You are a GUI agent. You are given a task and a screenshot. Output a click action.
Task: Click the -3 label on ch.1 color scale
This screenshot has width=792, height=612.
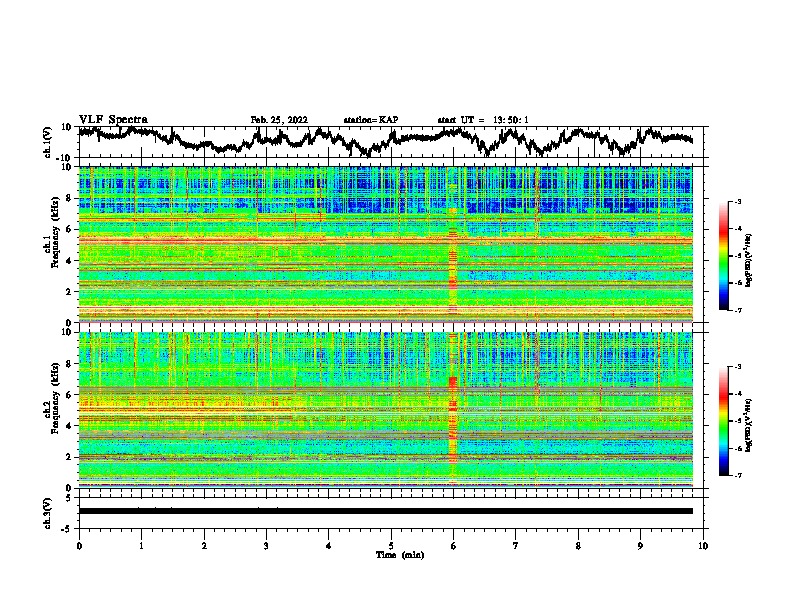738,202
